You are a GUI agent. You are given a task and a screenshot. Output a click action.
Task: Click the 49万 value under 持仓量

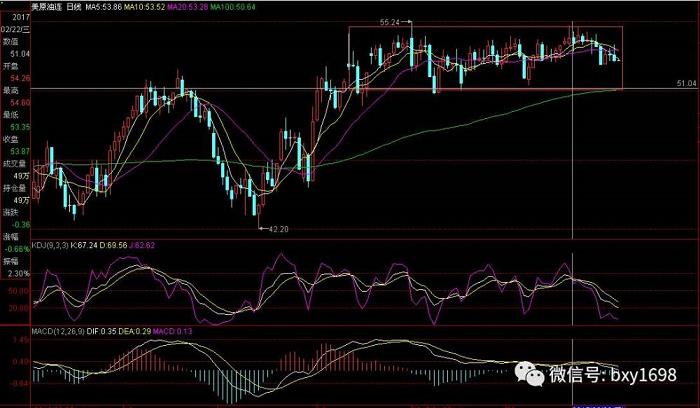click(21, 200)
